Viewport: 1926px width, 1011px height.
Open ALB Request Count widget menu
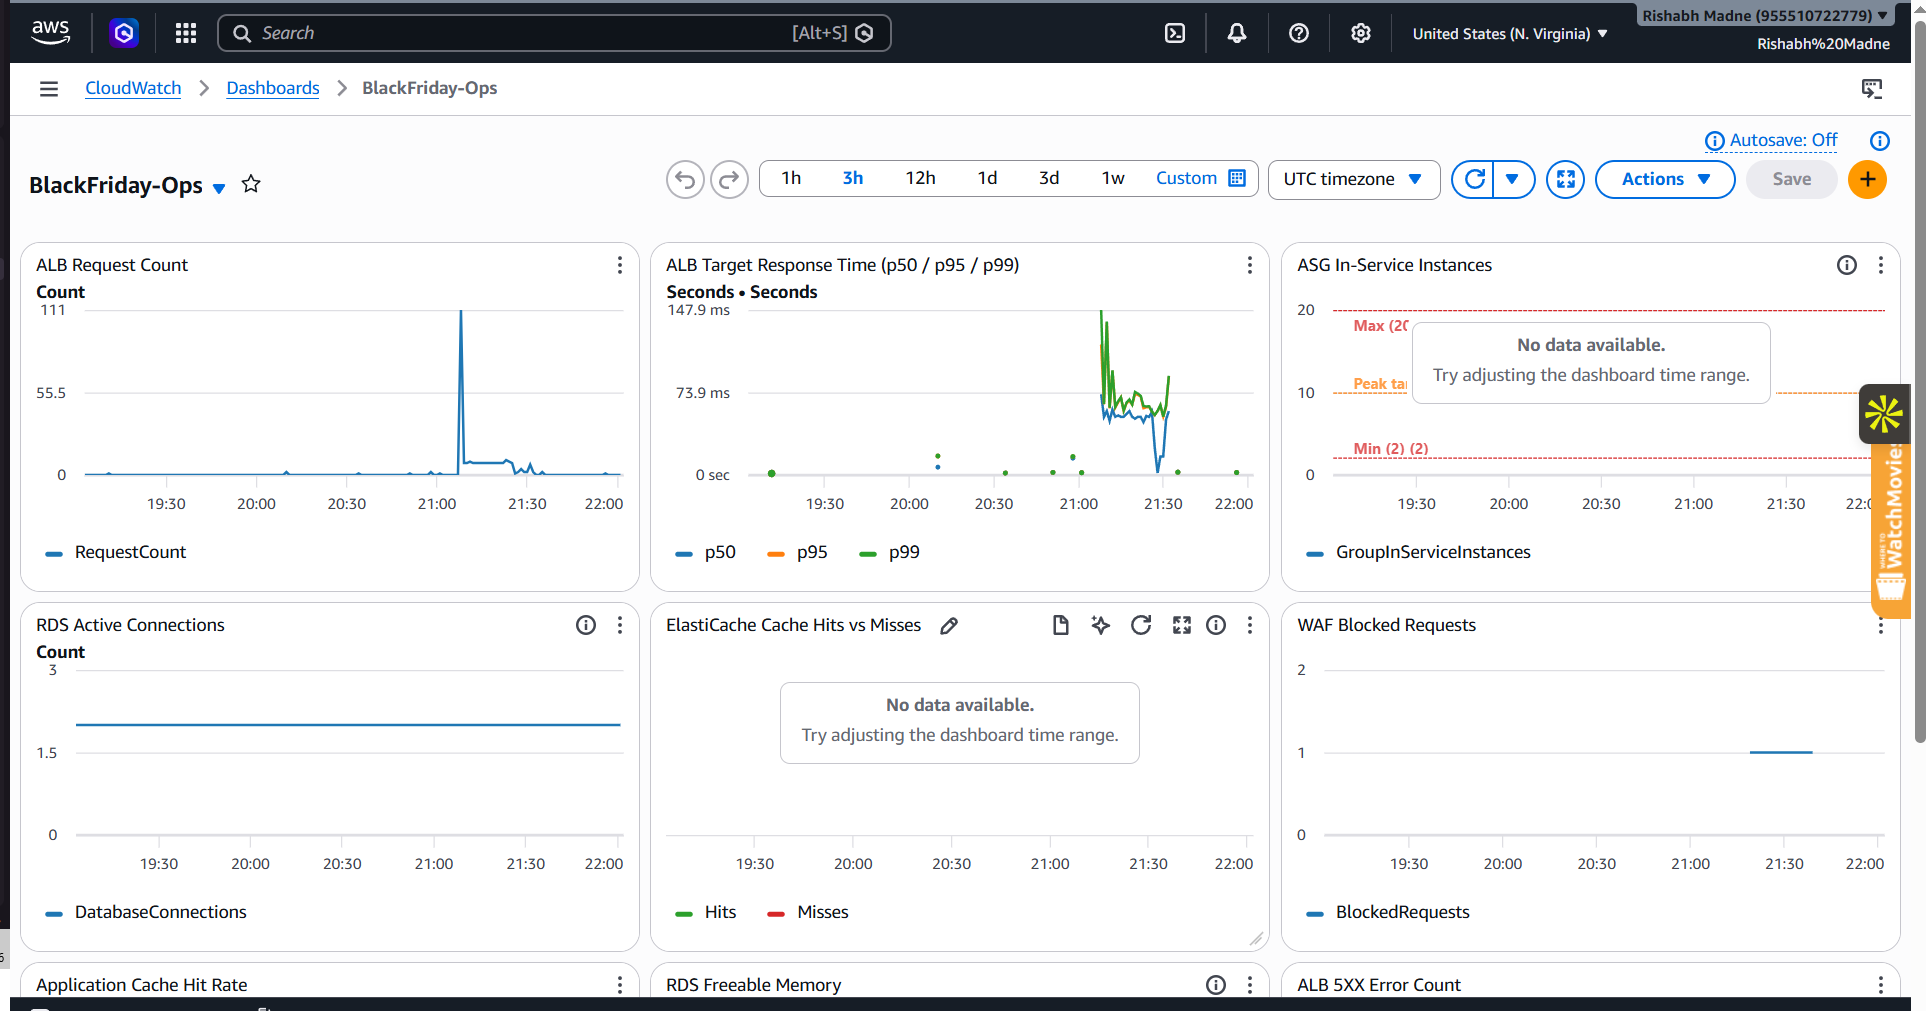coord(620,265)
